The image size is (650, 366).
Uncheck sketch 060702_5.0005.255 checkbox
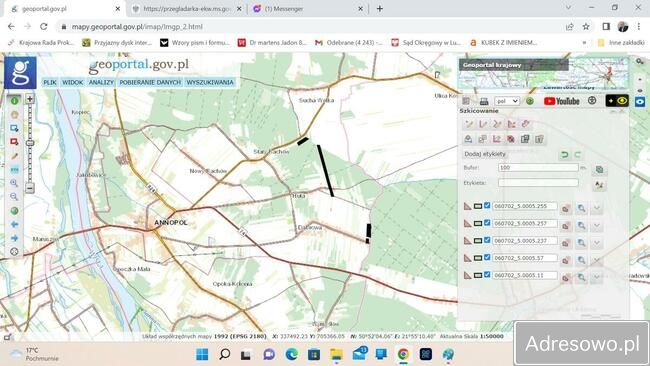coord(487,206)
